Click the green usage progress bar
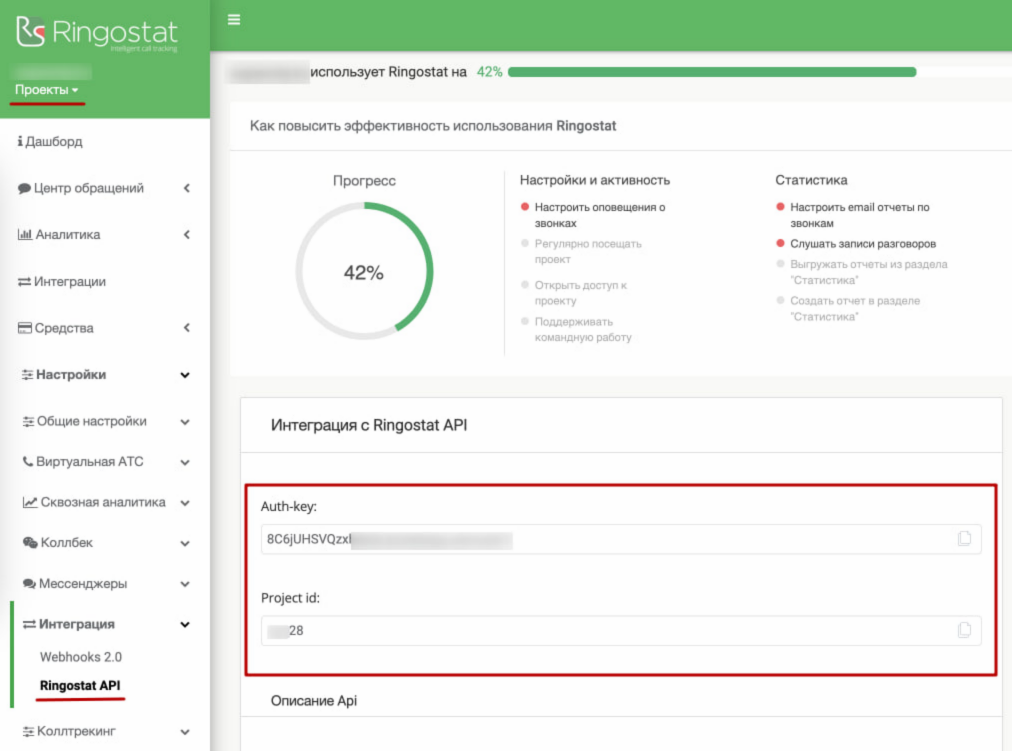 click(x=712, y=72)
